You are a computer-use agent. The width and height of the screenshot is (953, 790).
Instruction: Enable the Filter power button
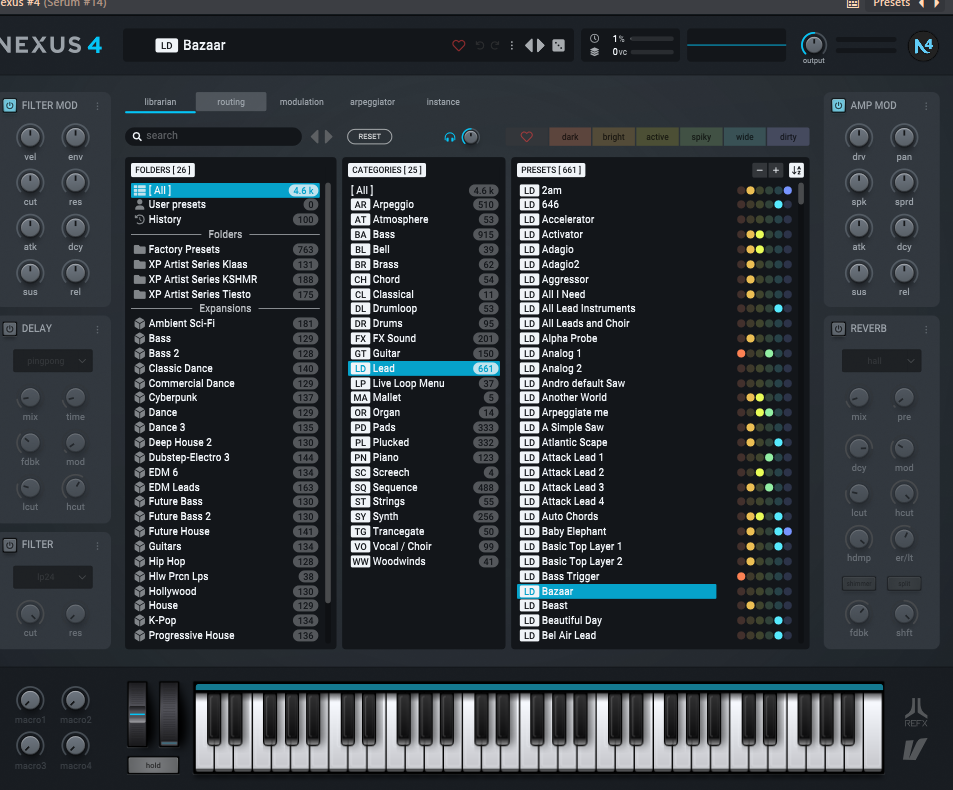[10, 545]
